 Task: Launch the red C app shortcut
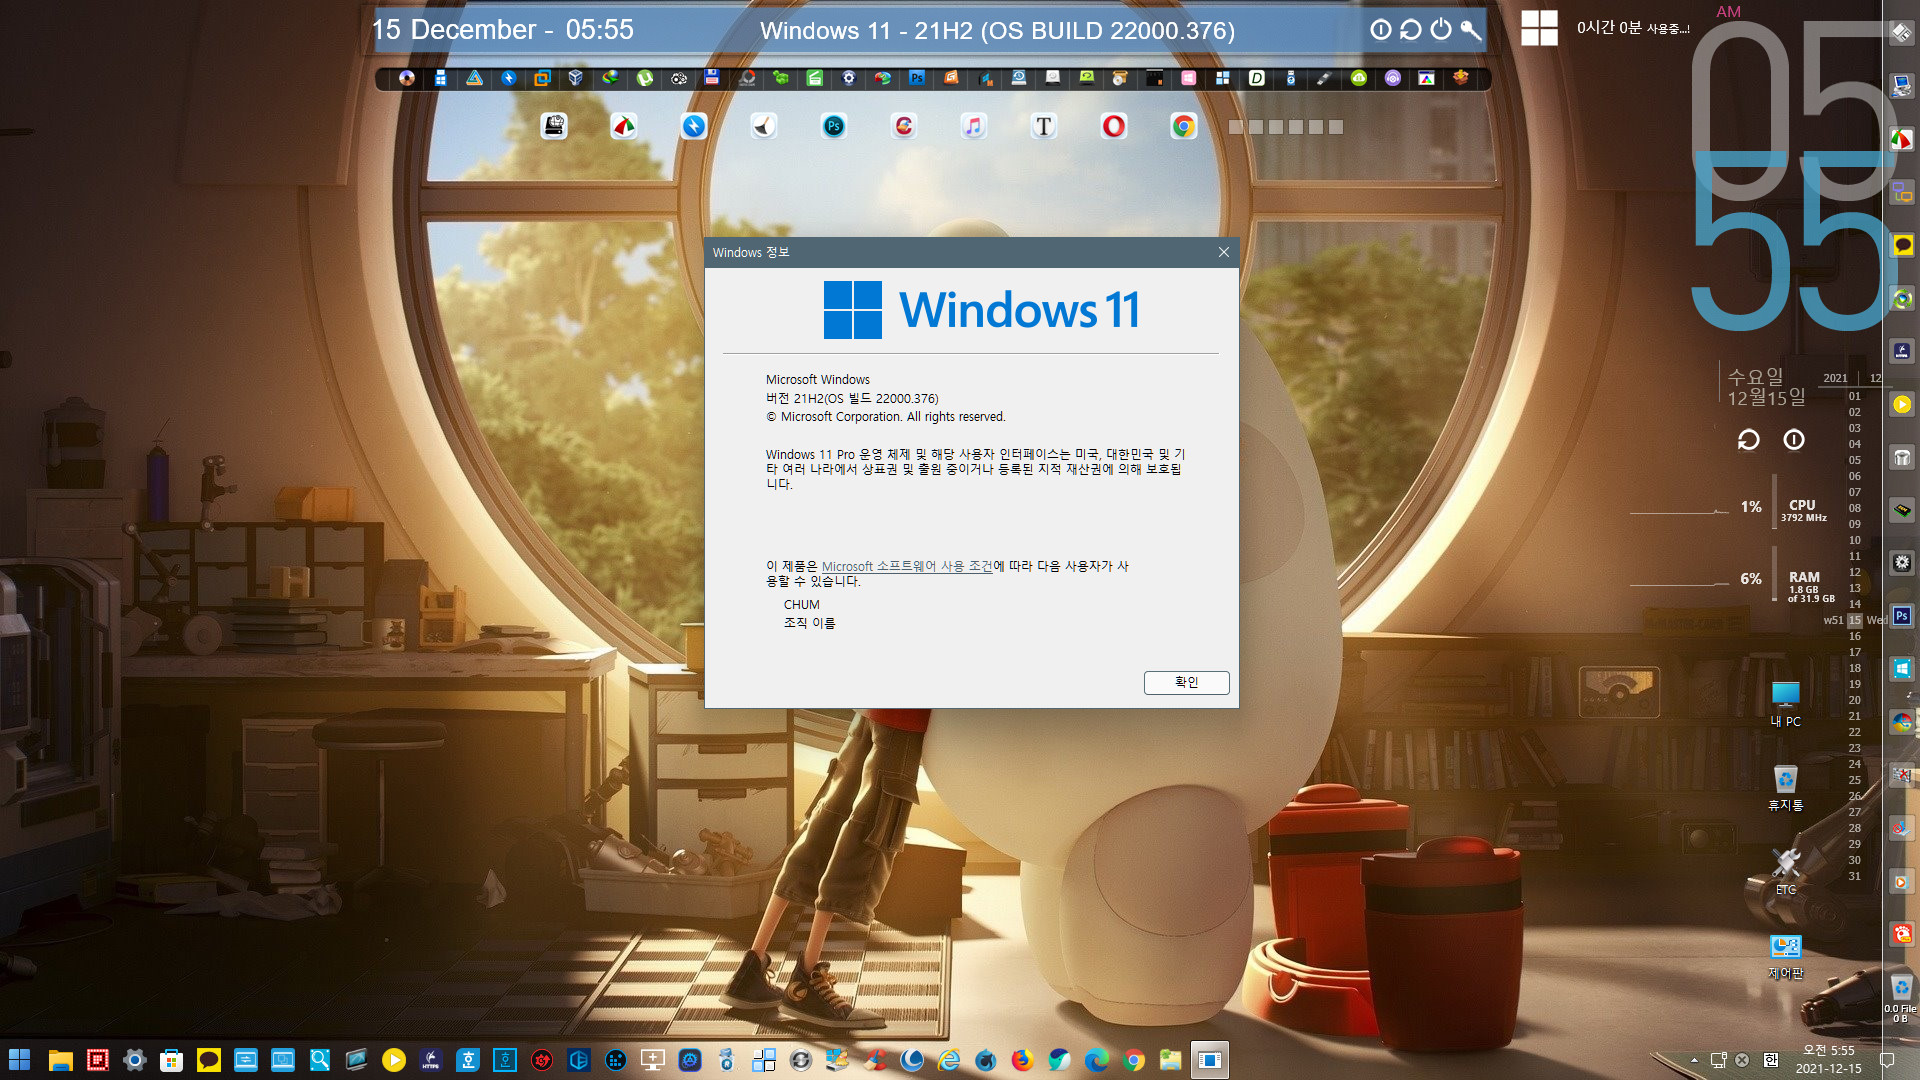point(903,126)
